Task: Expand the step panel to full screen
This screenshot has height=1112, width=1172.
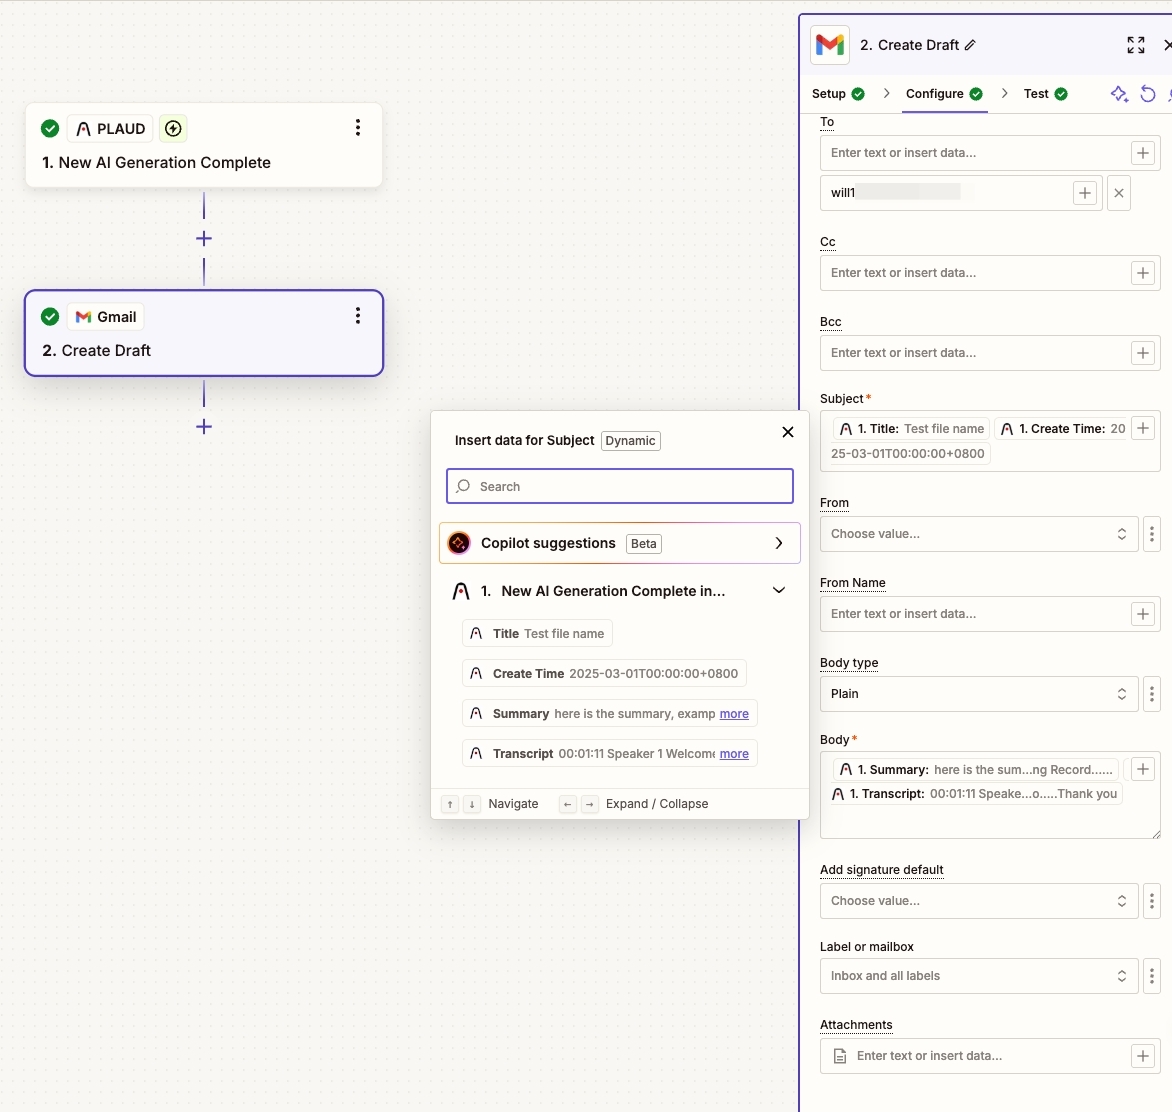Action: click(1135, 45)
